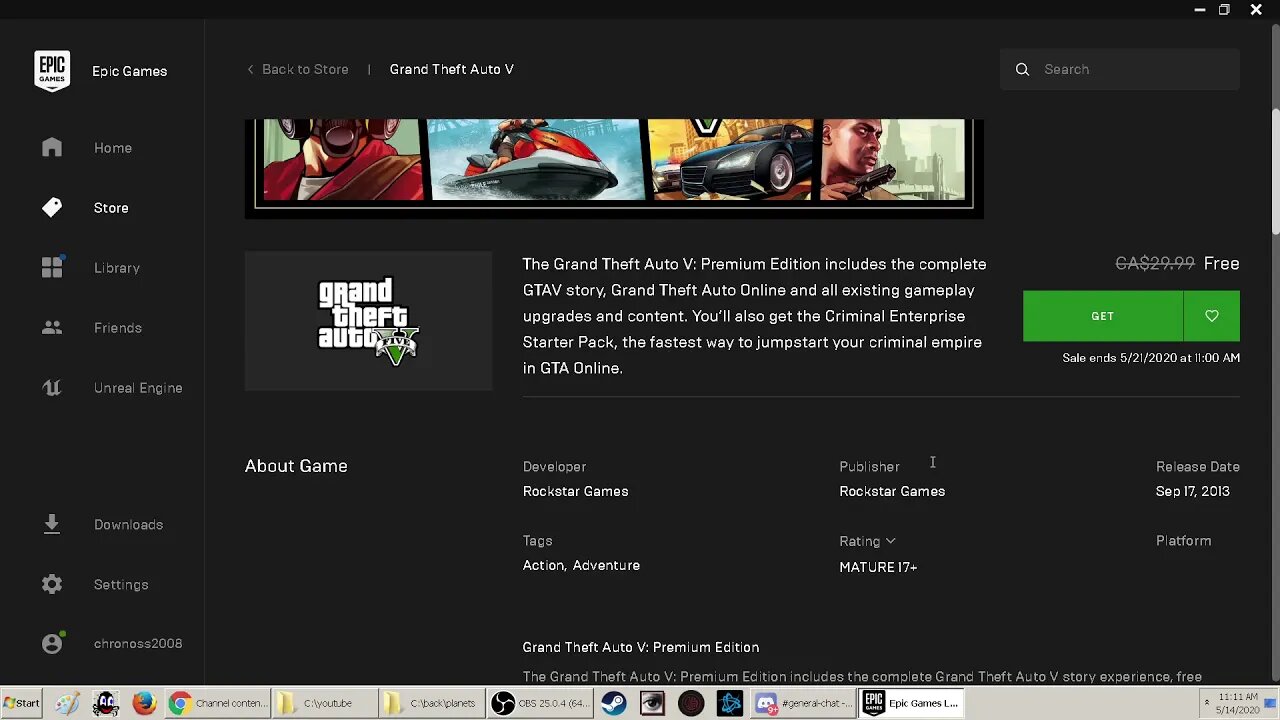Click the Sep 17, 2013 release date
The width and height of the screenshot is (1280, 720).
click(1193, 492)
